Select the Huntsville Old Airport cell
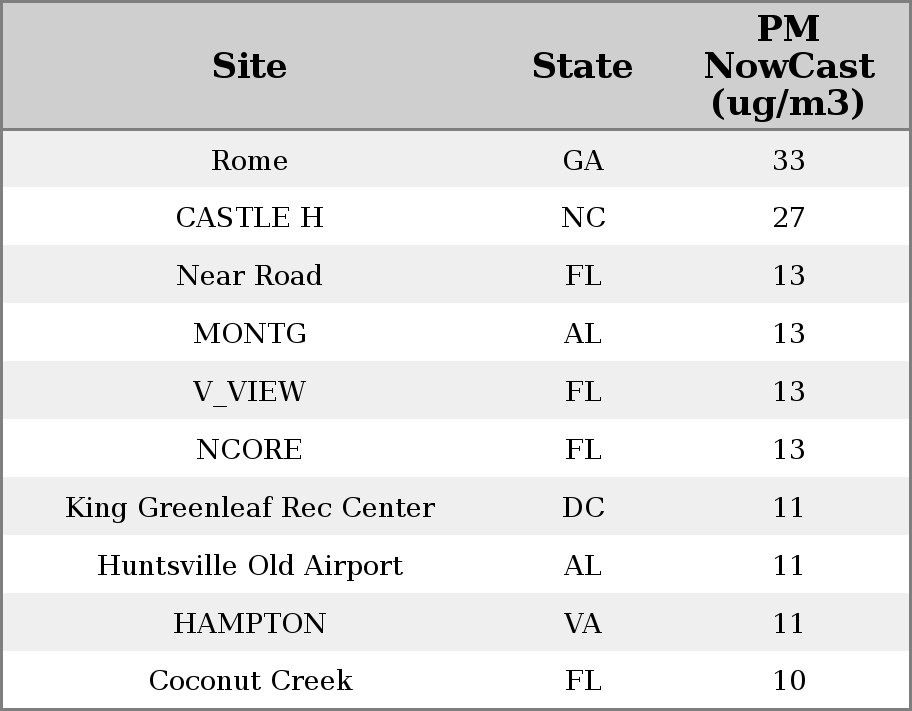 pos(249,565)
